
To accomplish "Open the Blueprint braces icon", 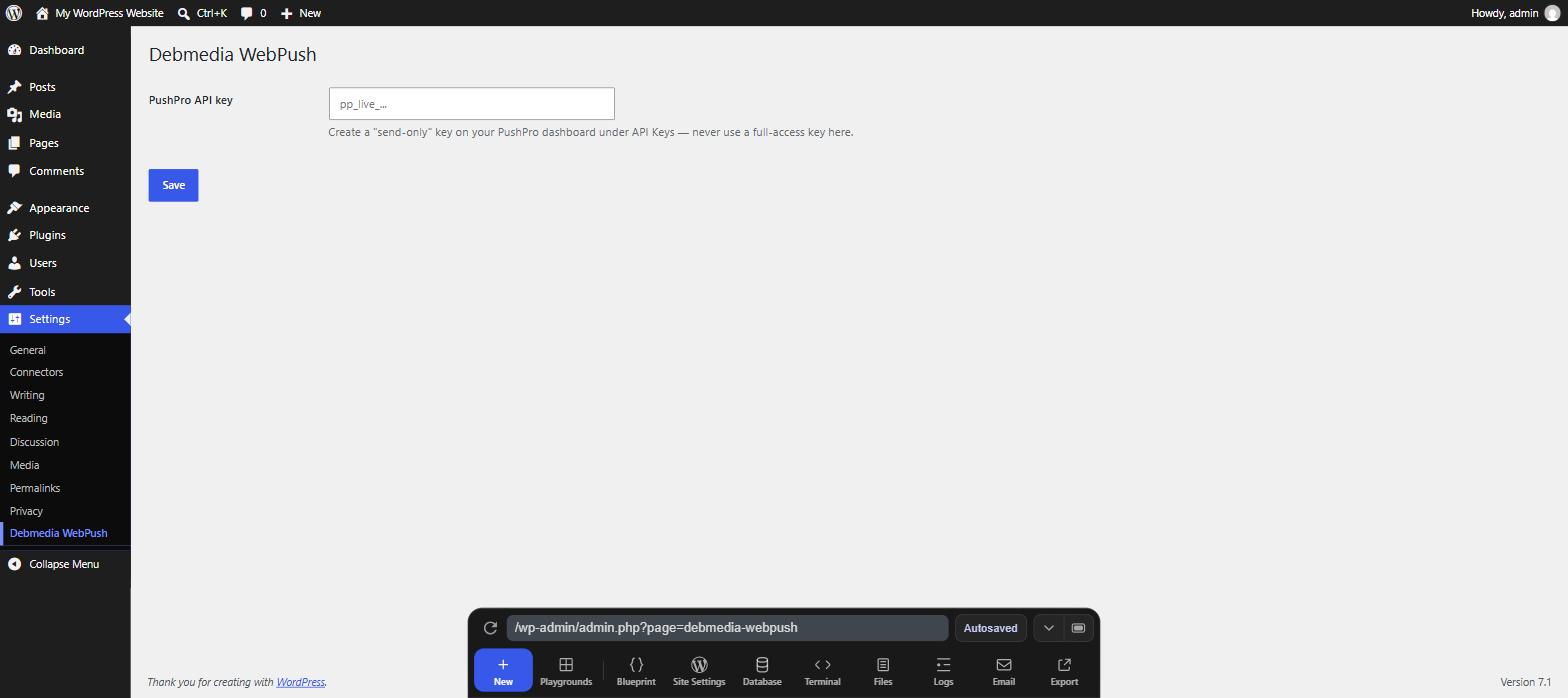I will click(636, 664).
